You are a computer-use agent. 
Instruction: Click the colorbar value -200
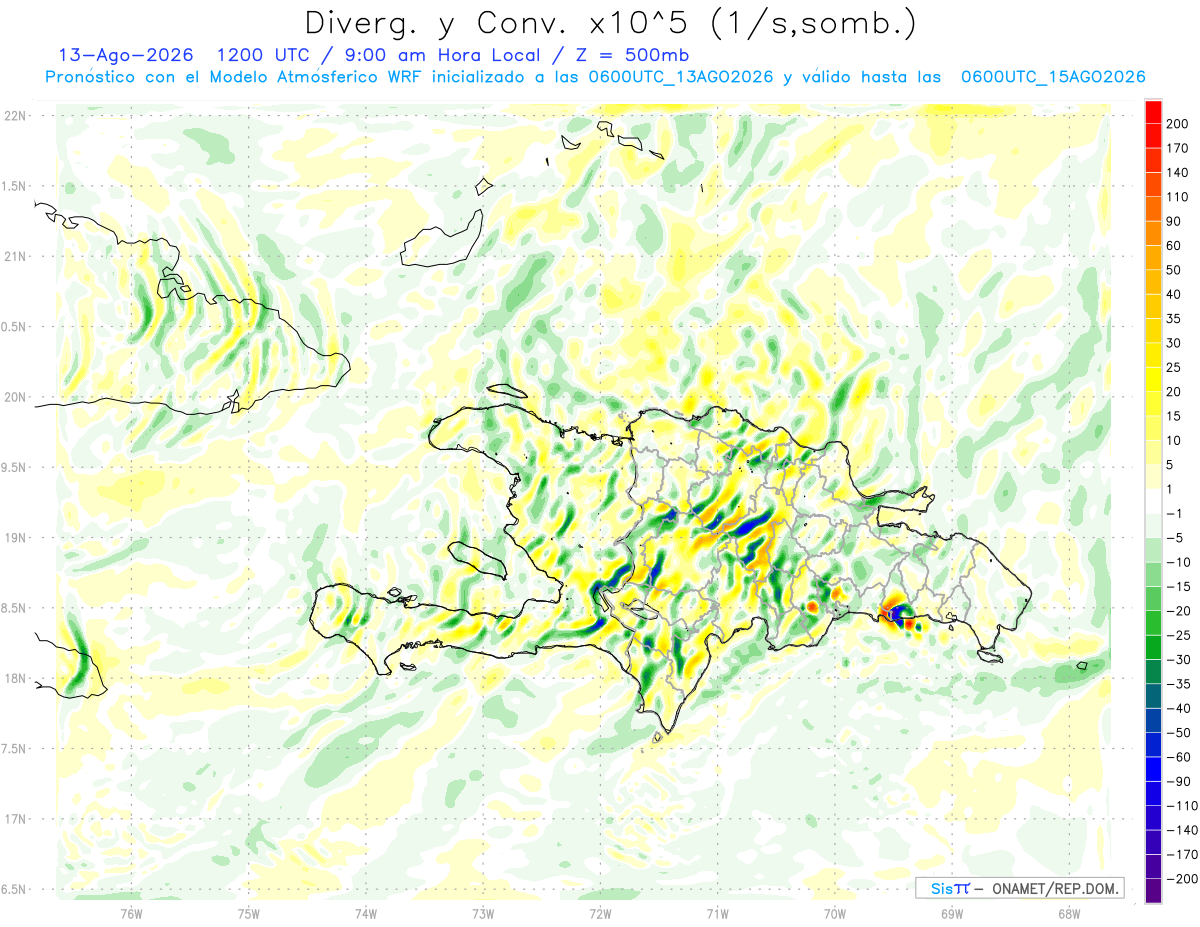coord(1181,879)
